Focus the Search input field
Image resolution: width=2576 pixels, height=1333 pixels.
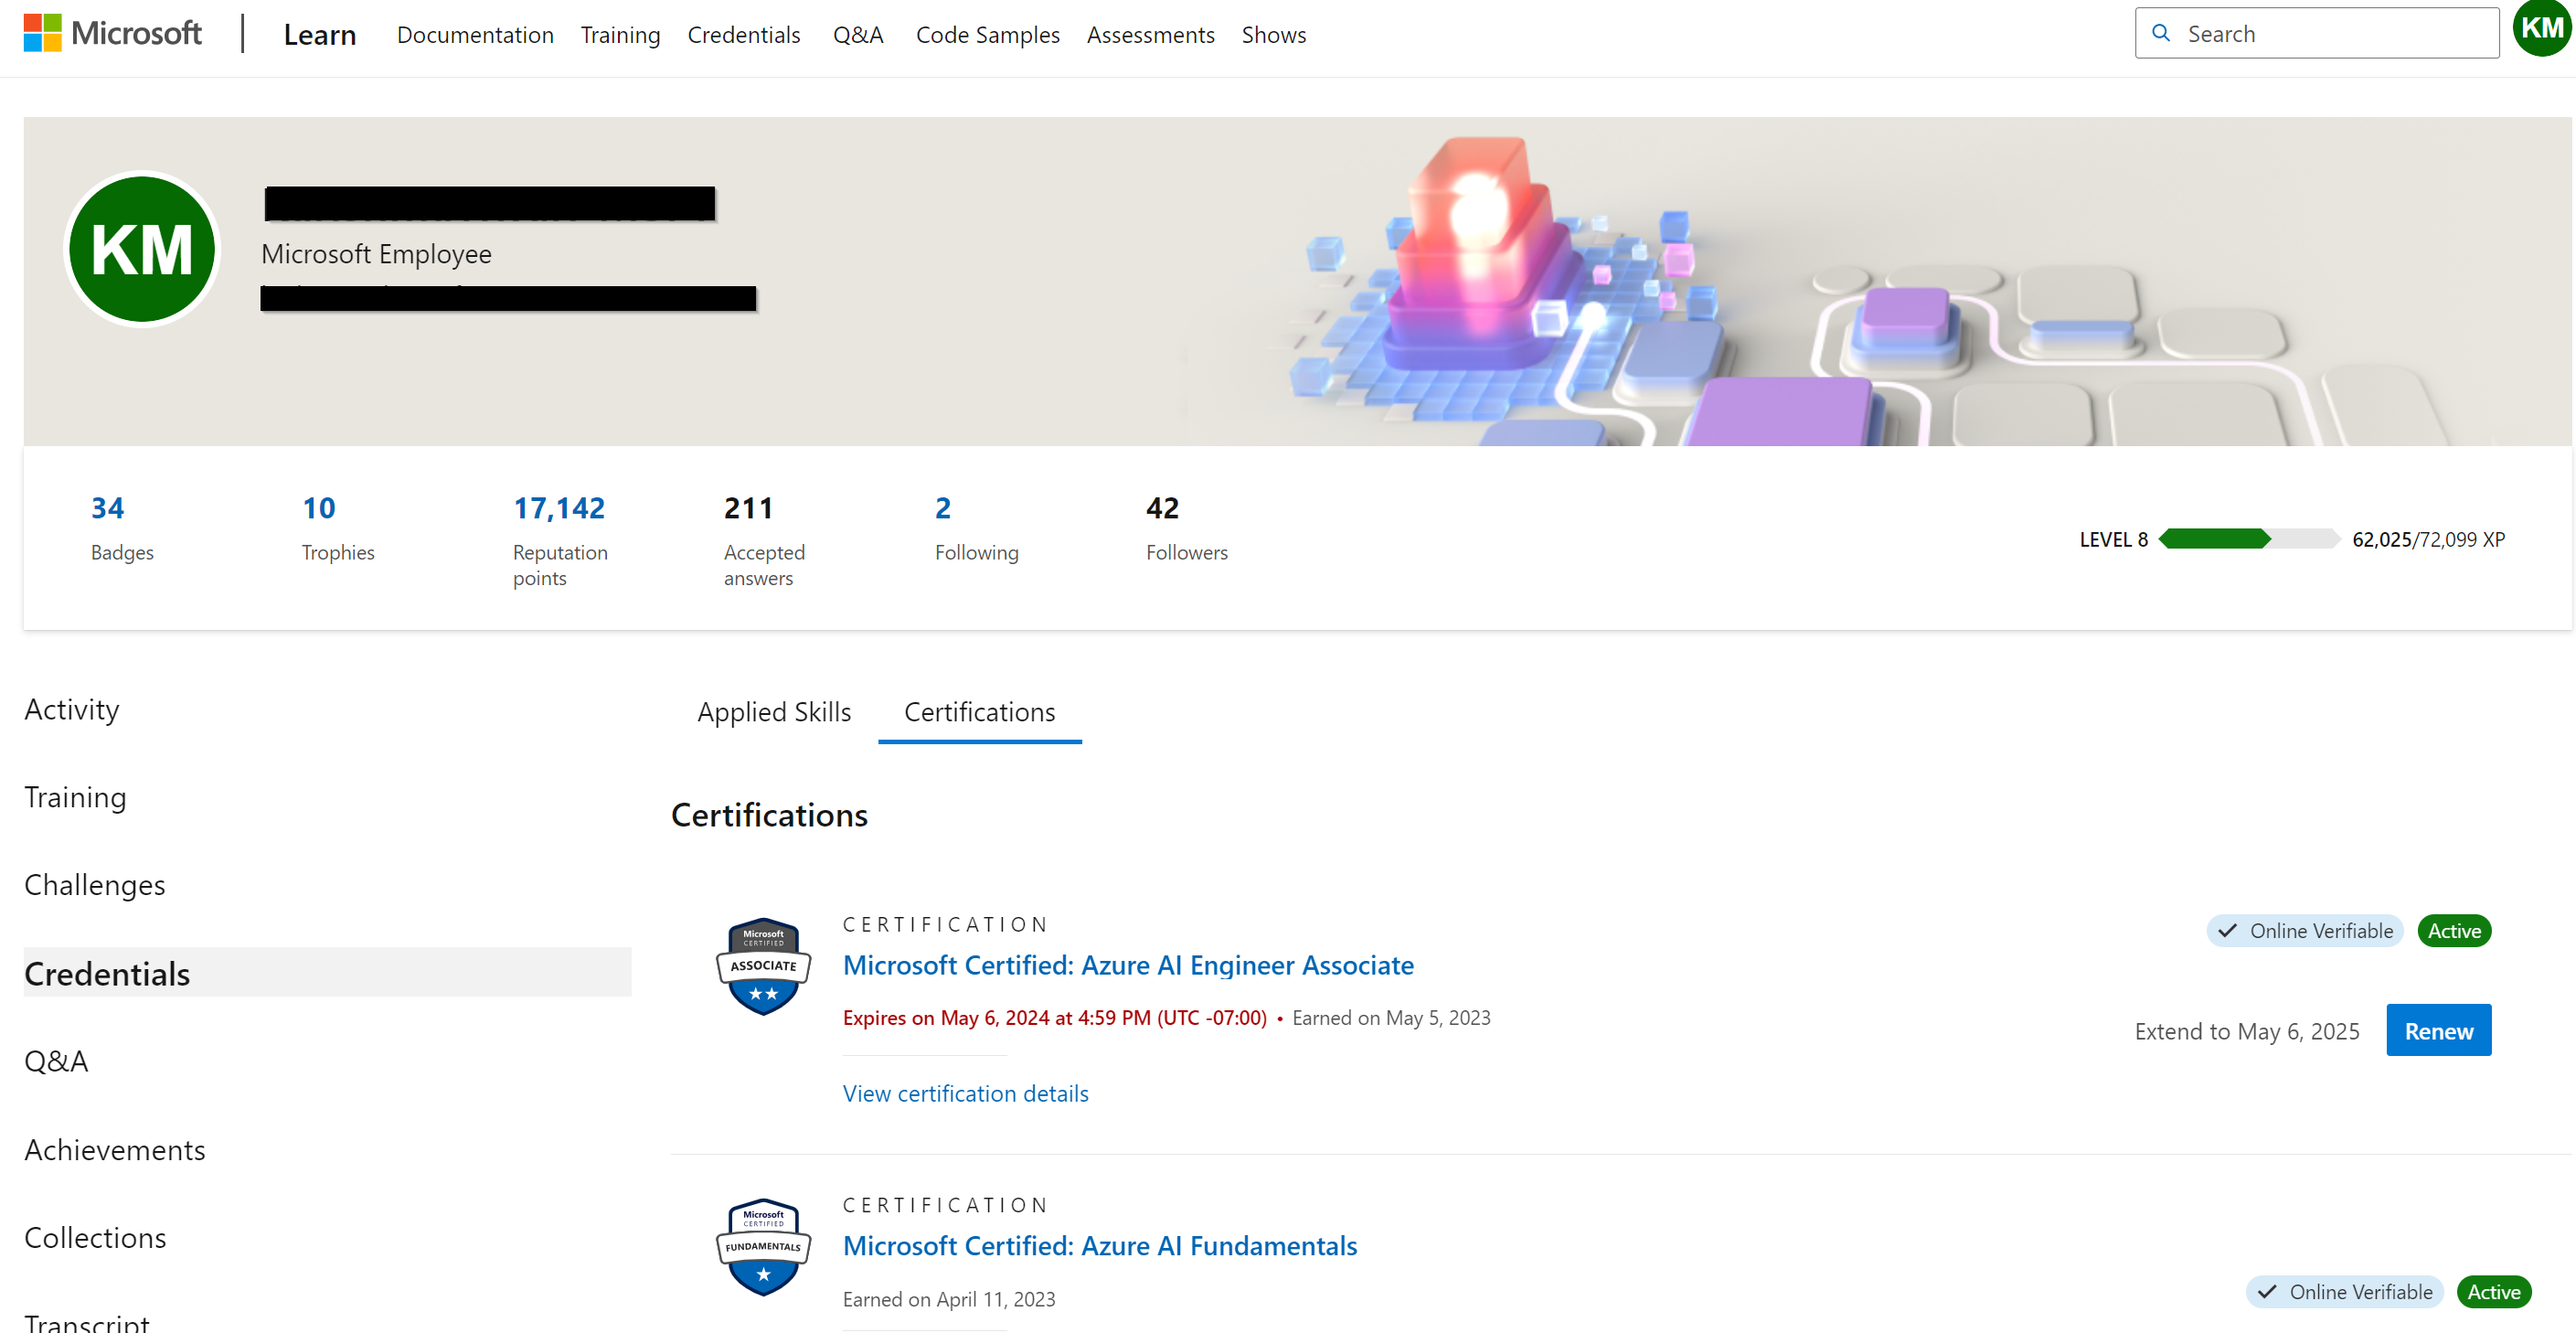2316,33
